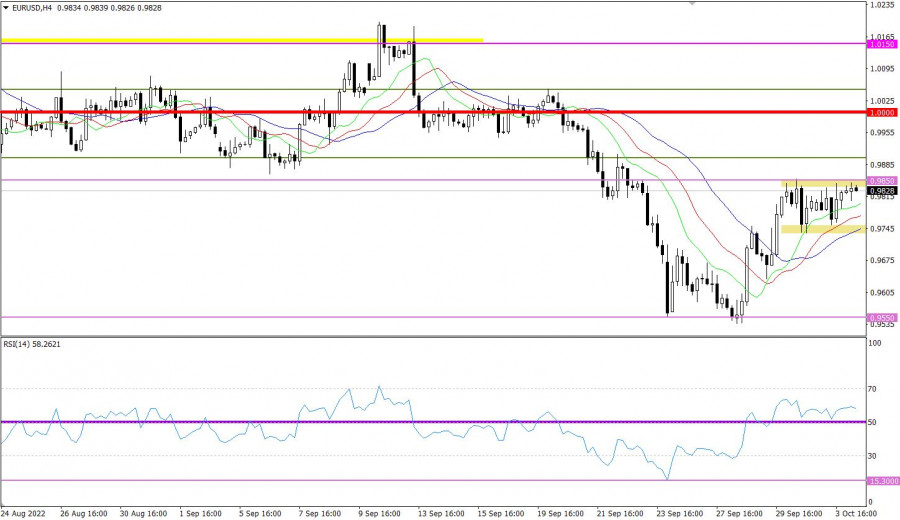Click the lower yellow rectangle near 0.9745

tap(820, 229)
